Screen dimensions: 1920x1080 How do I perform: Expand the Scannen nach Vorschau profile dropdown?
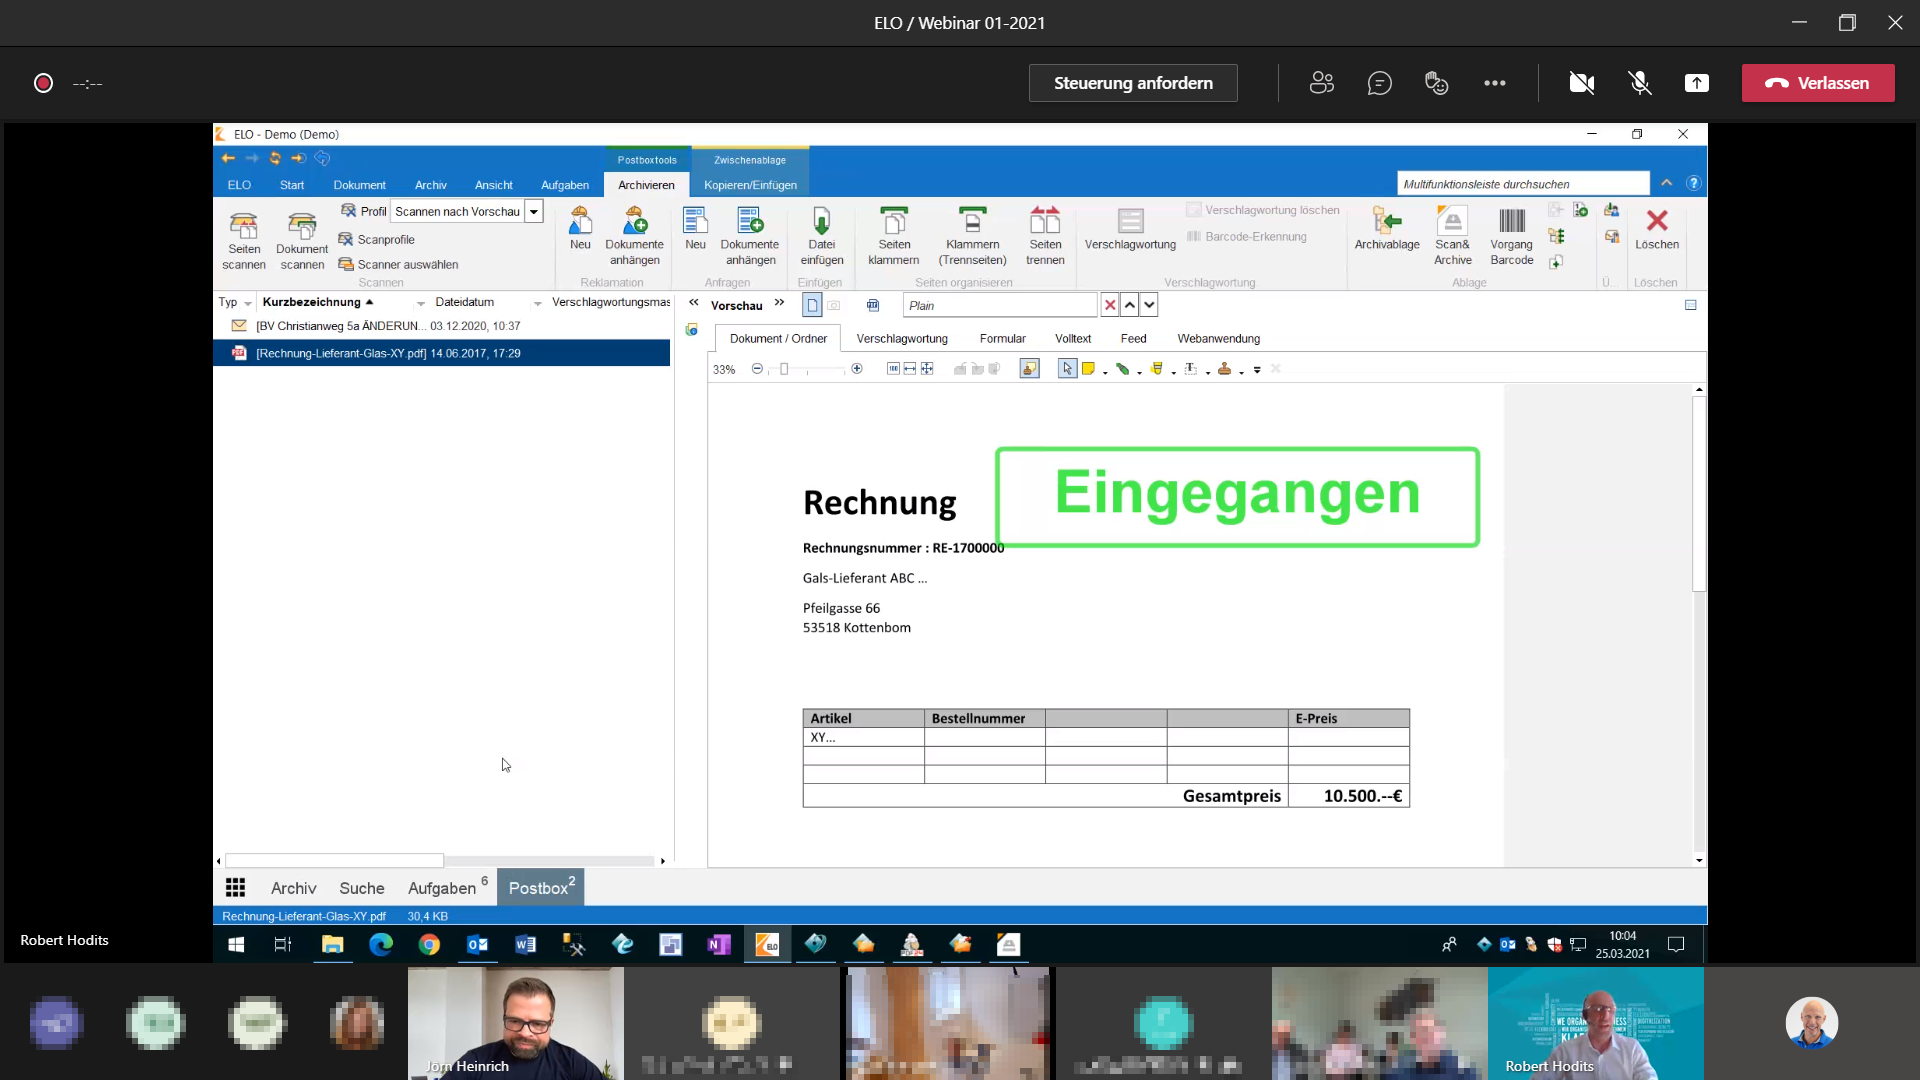[x=534, y=211]
